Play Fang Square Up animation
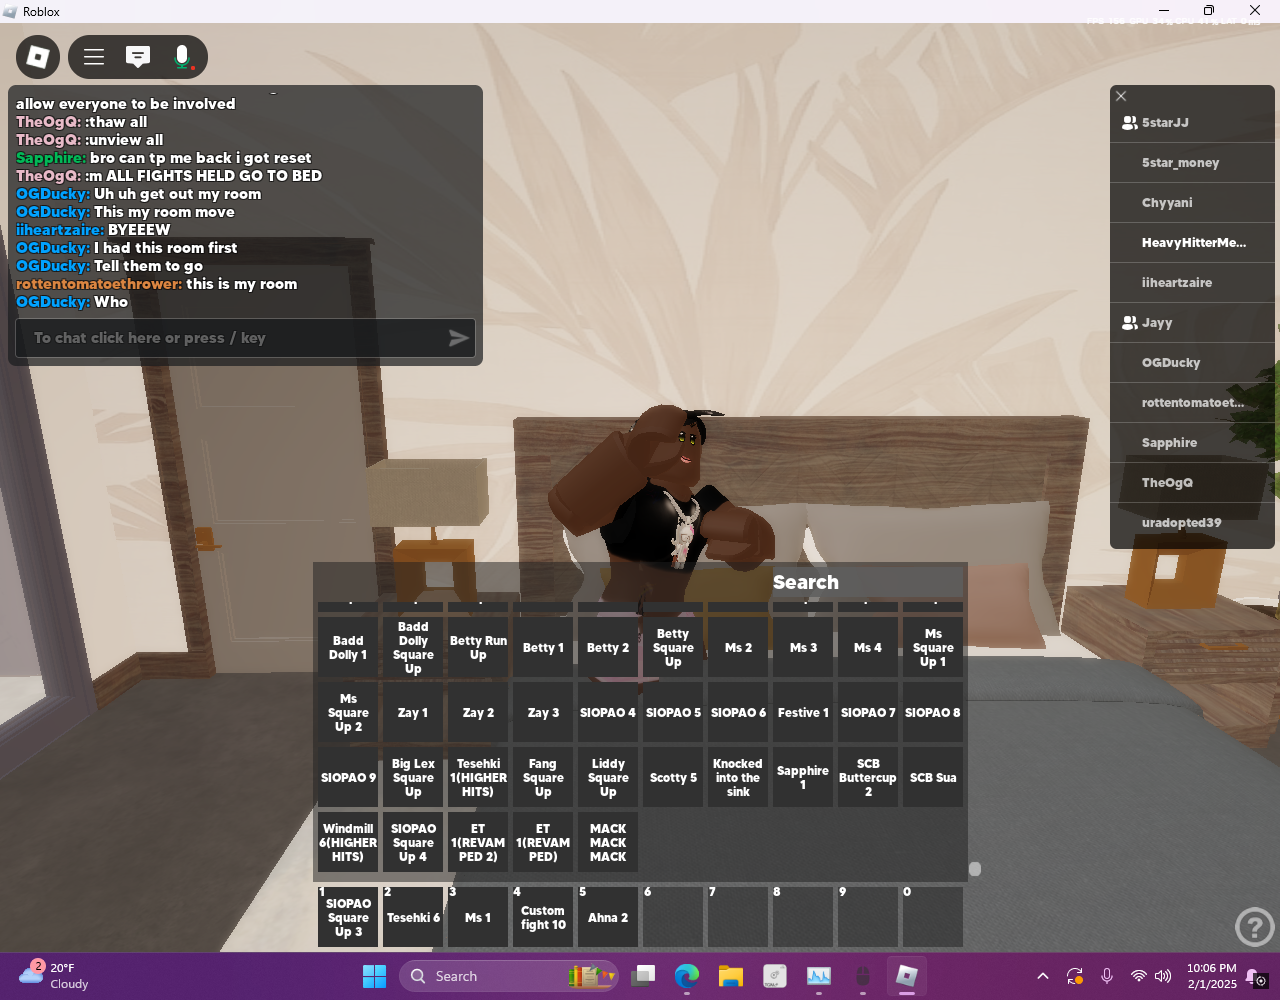1280x1000 pixels. pos(543,778)
